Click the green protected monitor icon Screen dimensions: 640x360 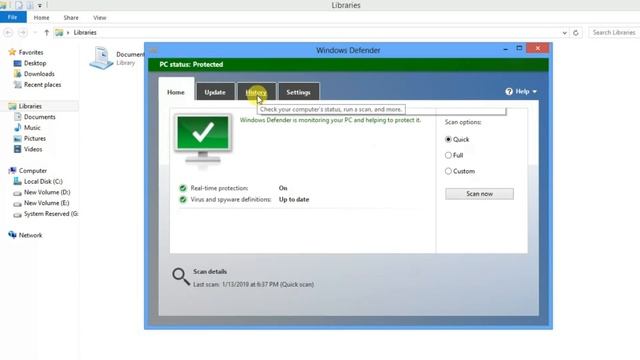203,139
